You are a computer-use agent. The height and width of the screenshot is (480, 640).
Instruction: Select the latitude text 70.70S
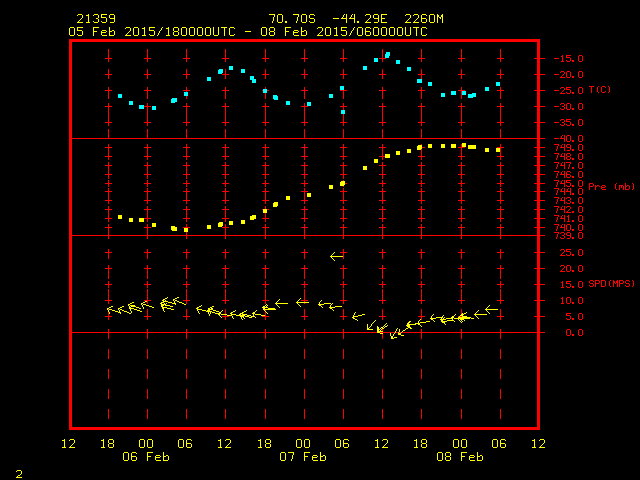click(292, 19)
